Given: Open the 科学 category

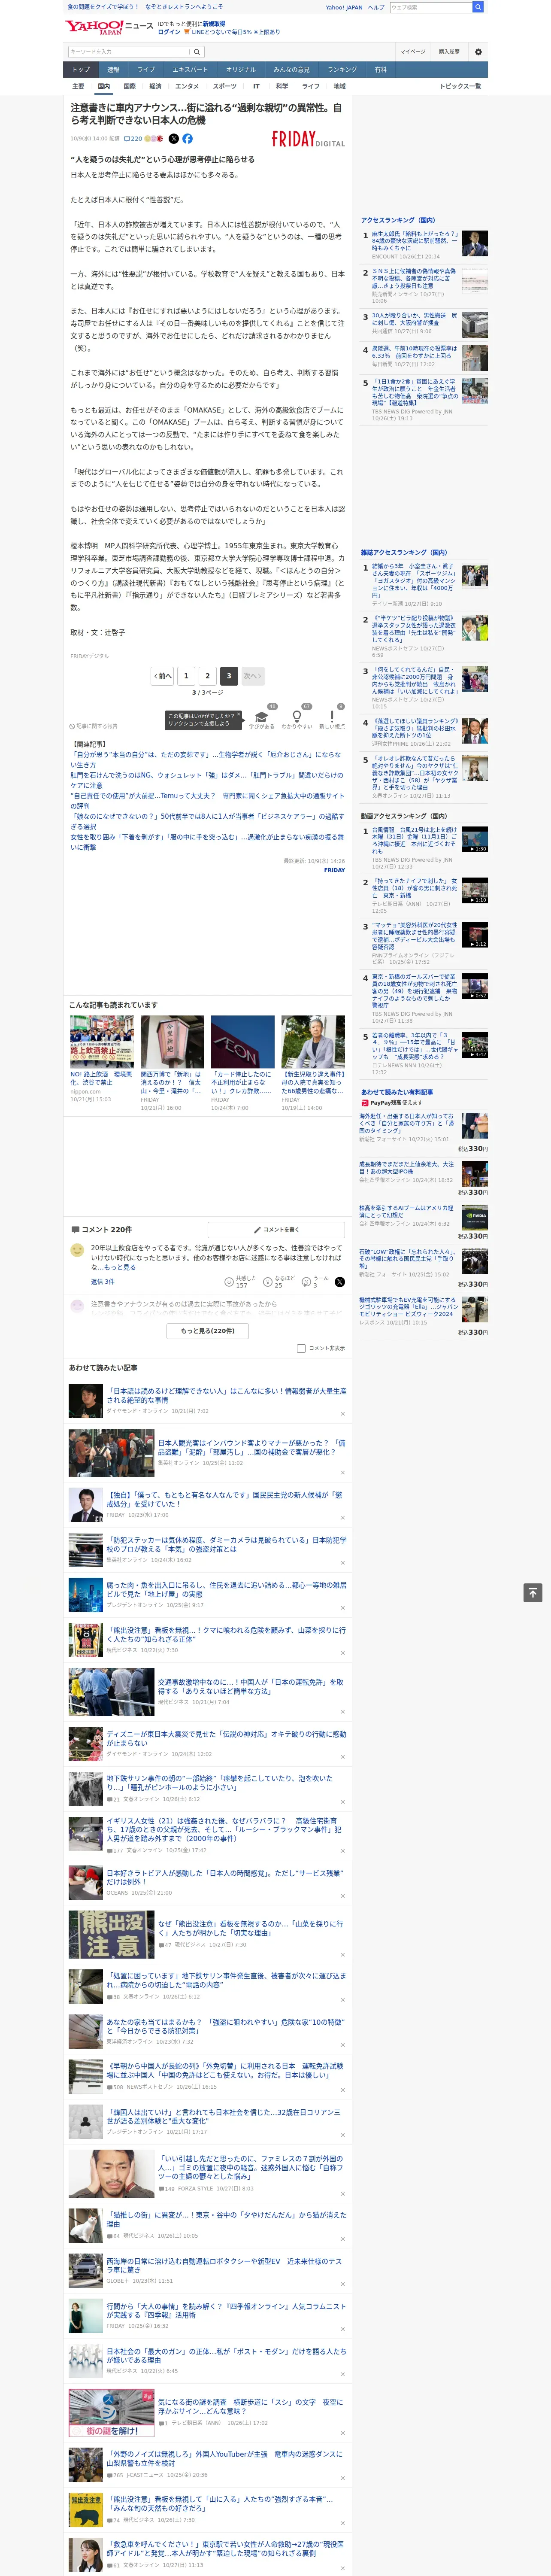Looking at the screenshot, I should click(282, 86).
